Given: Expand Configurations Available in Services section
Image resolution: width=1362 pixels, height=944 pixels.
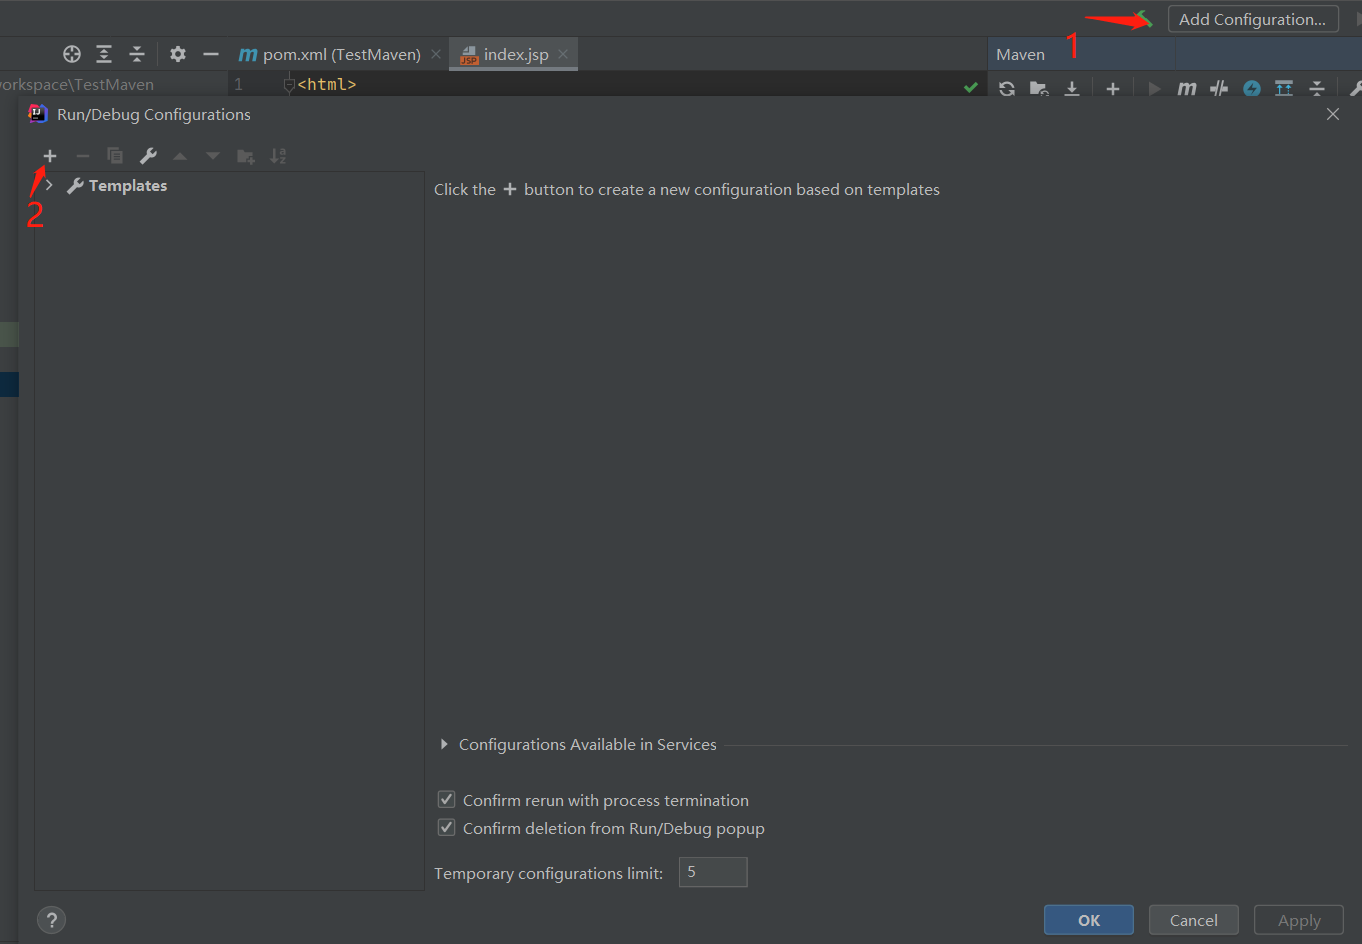Looking at the screenshot, I should 444,744.
